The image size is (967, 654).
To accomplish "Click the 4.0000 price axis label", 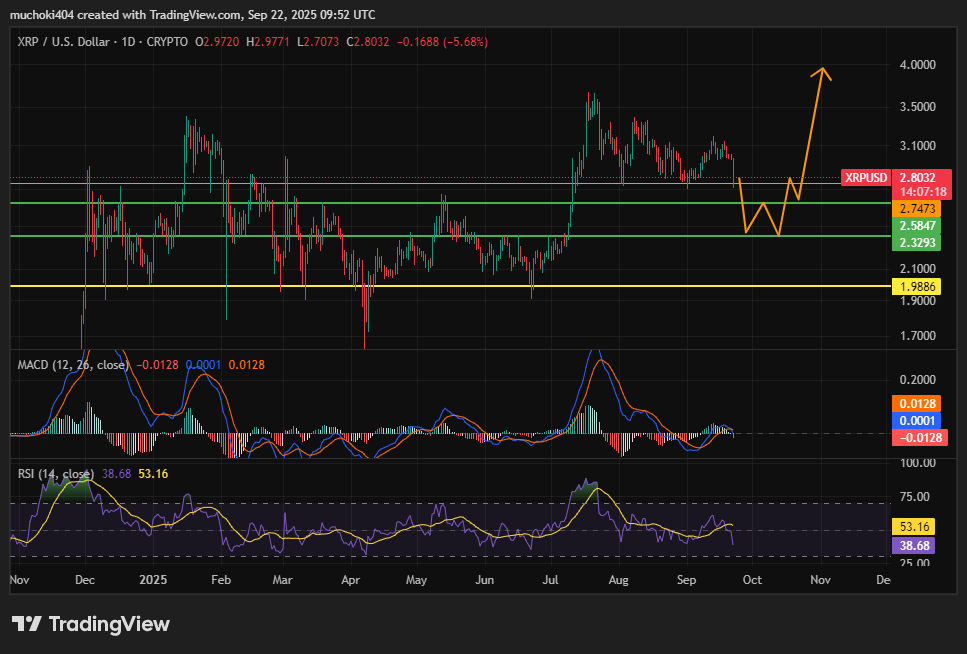I will (x=918, y=65).
